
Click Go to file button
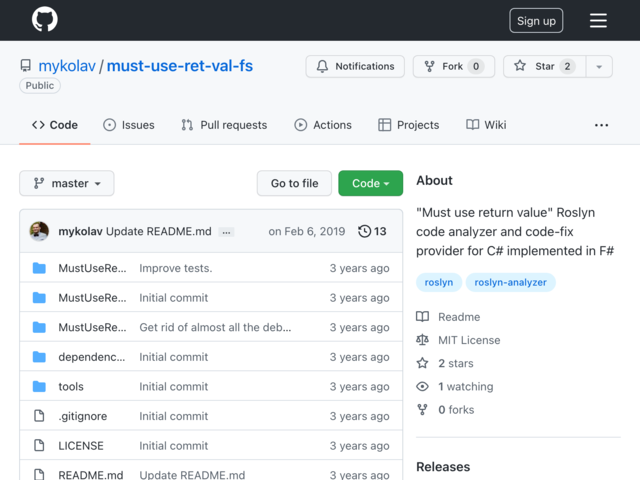[x=294, y=183]
